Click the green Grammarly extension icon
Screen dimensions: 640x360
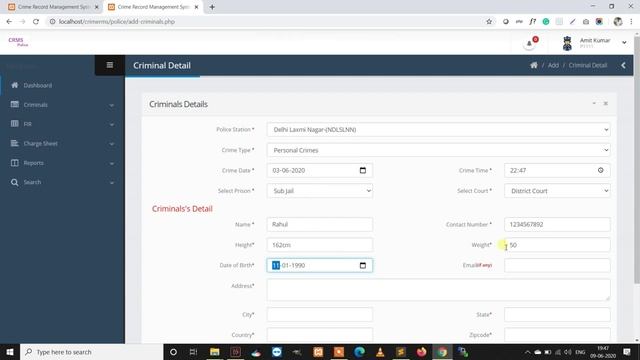(546, 22)
